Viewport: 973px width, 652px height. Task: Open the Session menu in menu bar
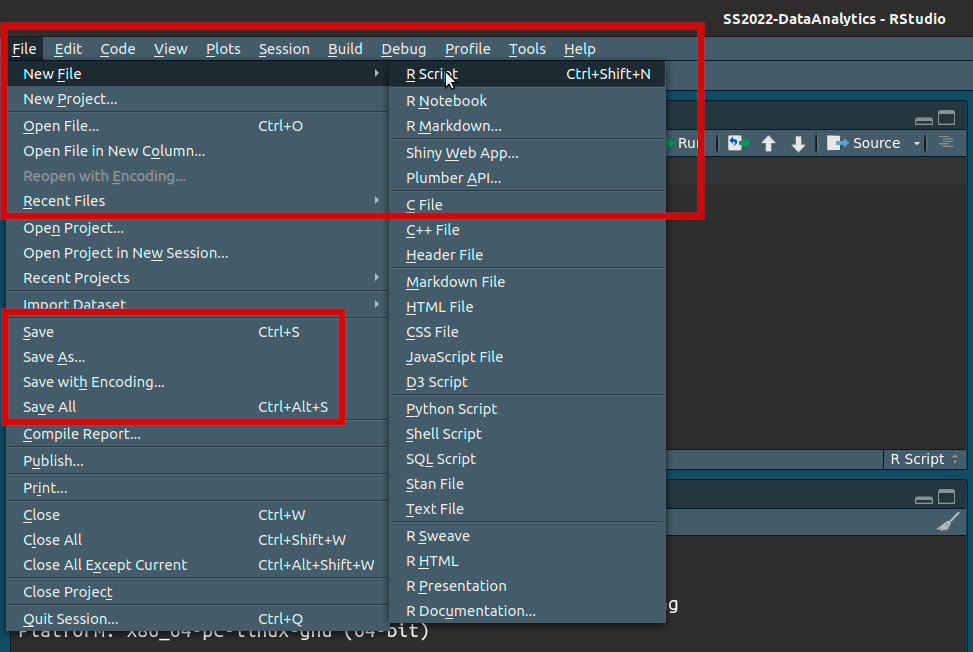(284, 48)
